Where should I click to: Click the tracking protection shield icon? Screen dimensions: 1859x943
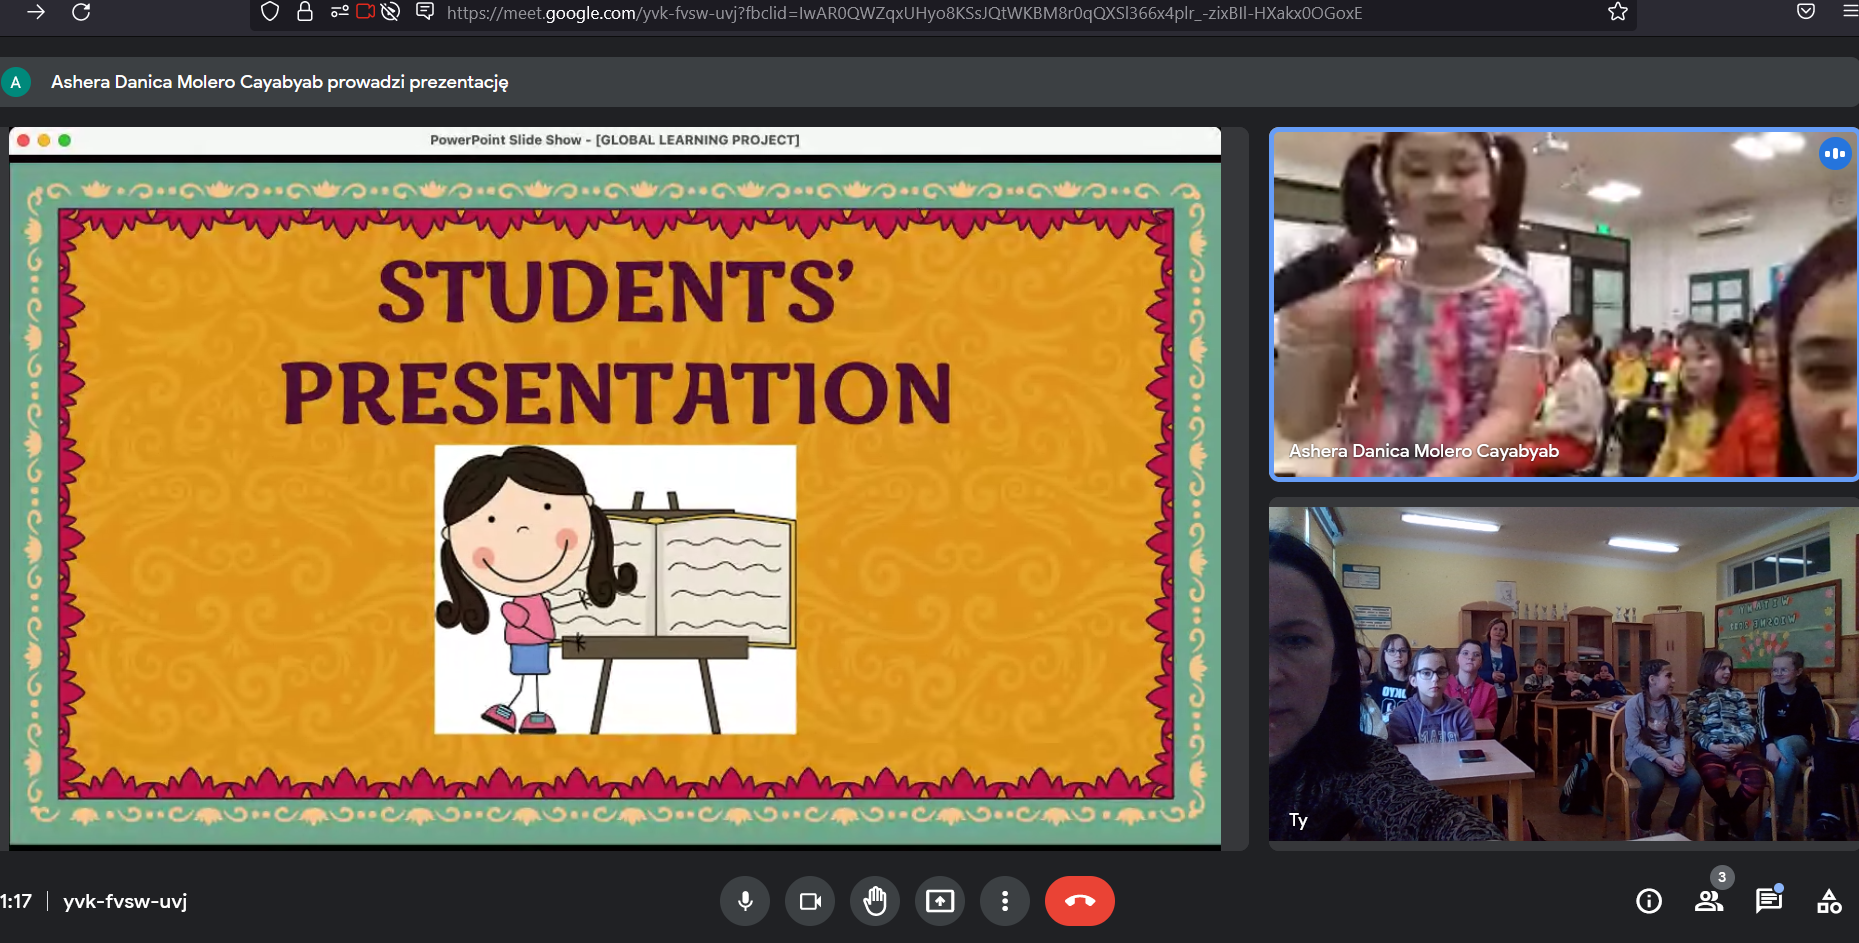pos(270,12)
